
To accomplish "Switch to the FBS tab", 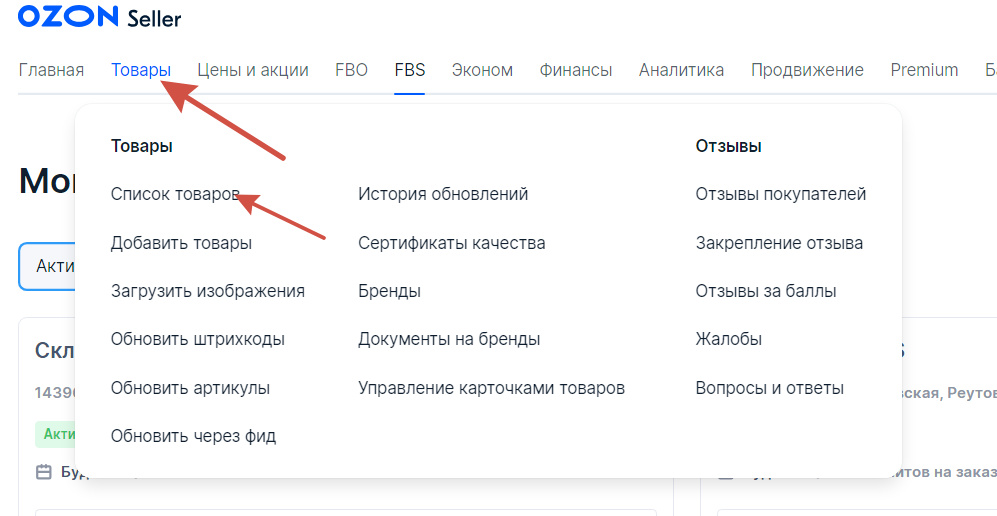I will (x=409, y=70).
